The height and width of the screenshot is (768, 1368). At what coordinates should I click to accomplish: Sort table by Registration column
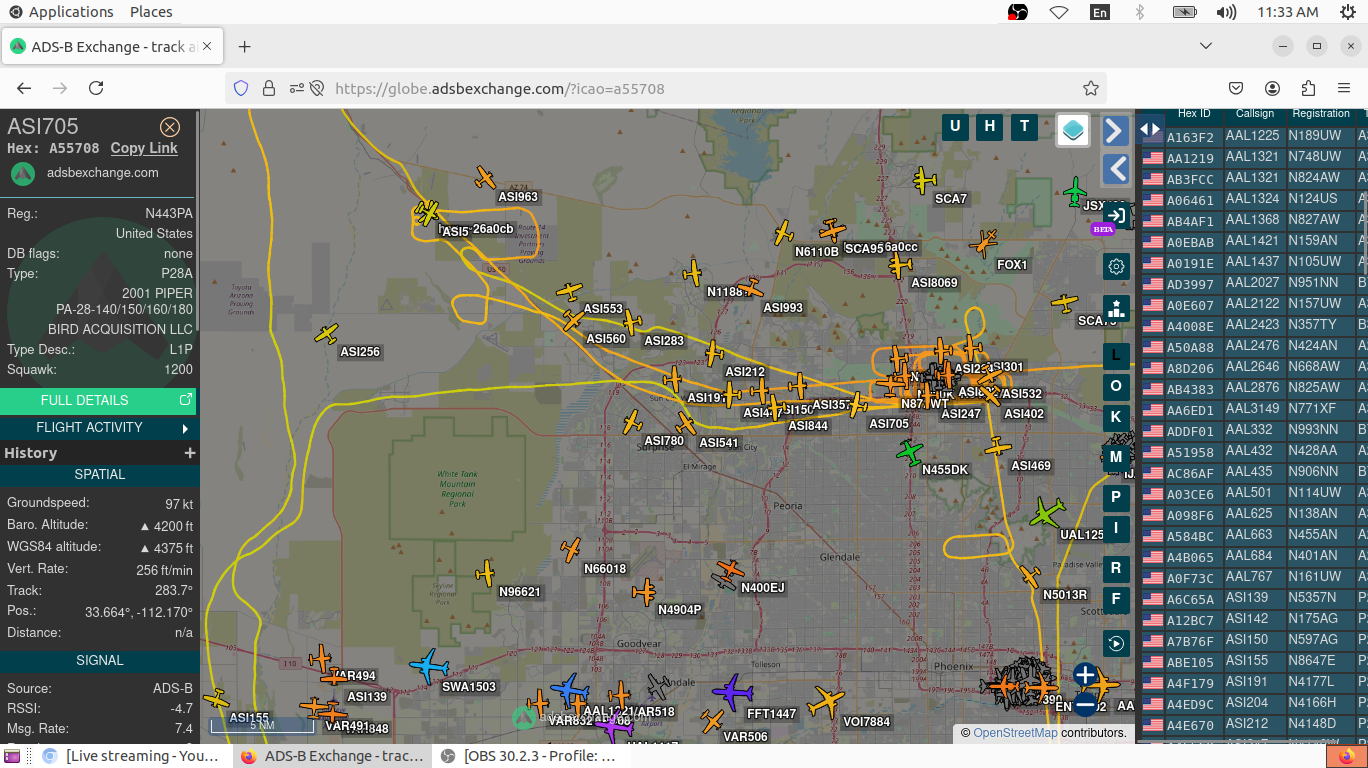(x=1321, y=114)
